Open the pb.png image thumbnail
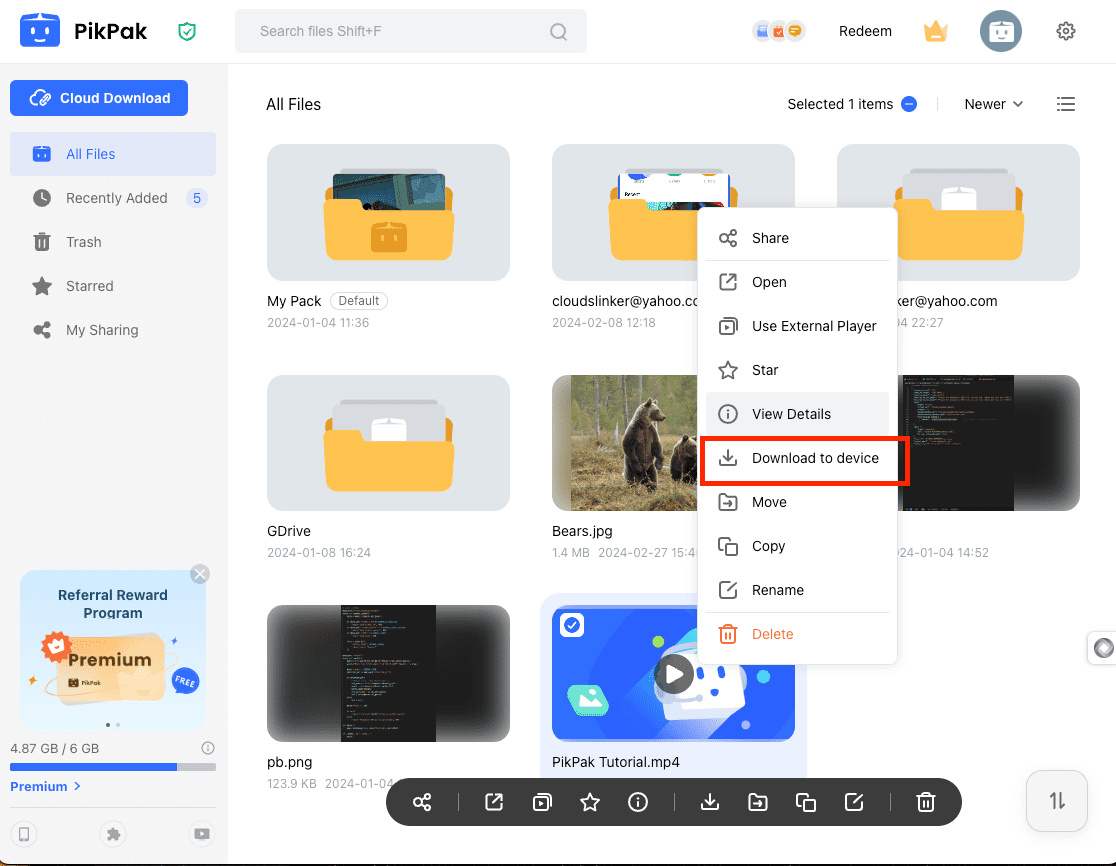The width and height of the screenshot is (1116, 866). 389,673
